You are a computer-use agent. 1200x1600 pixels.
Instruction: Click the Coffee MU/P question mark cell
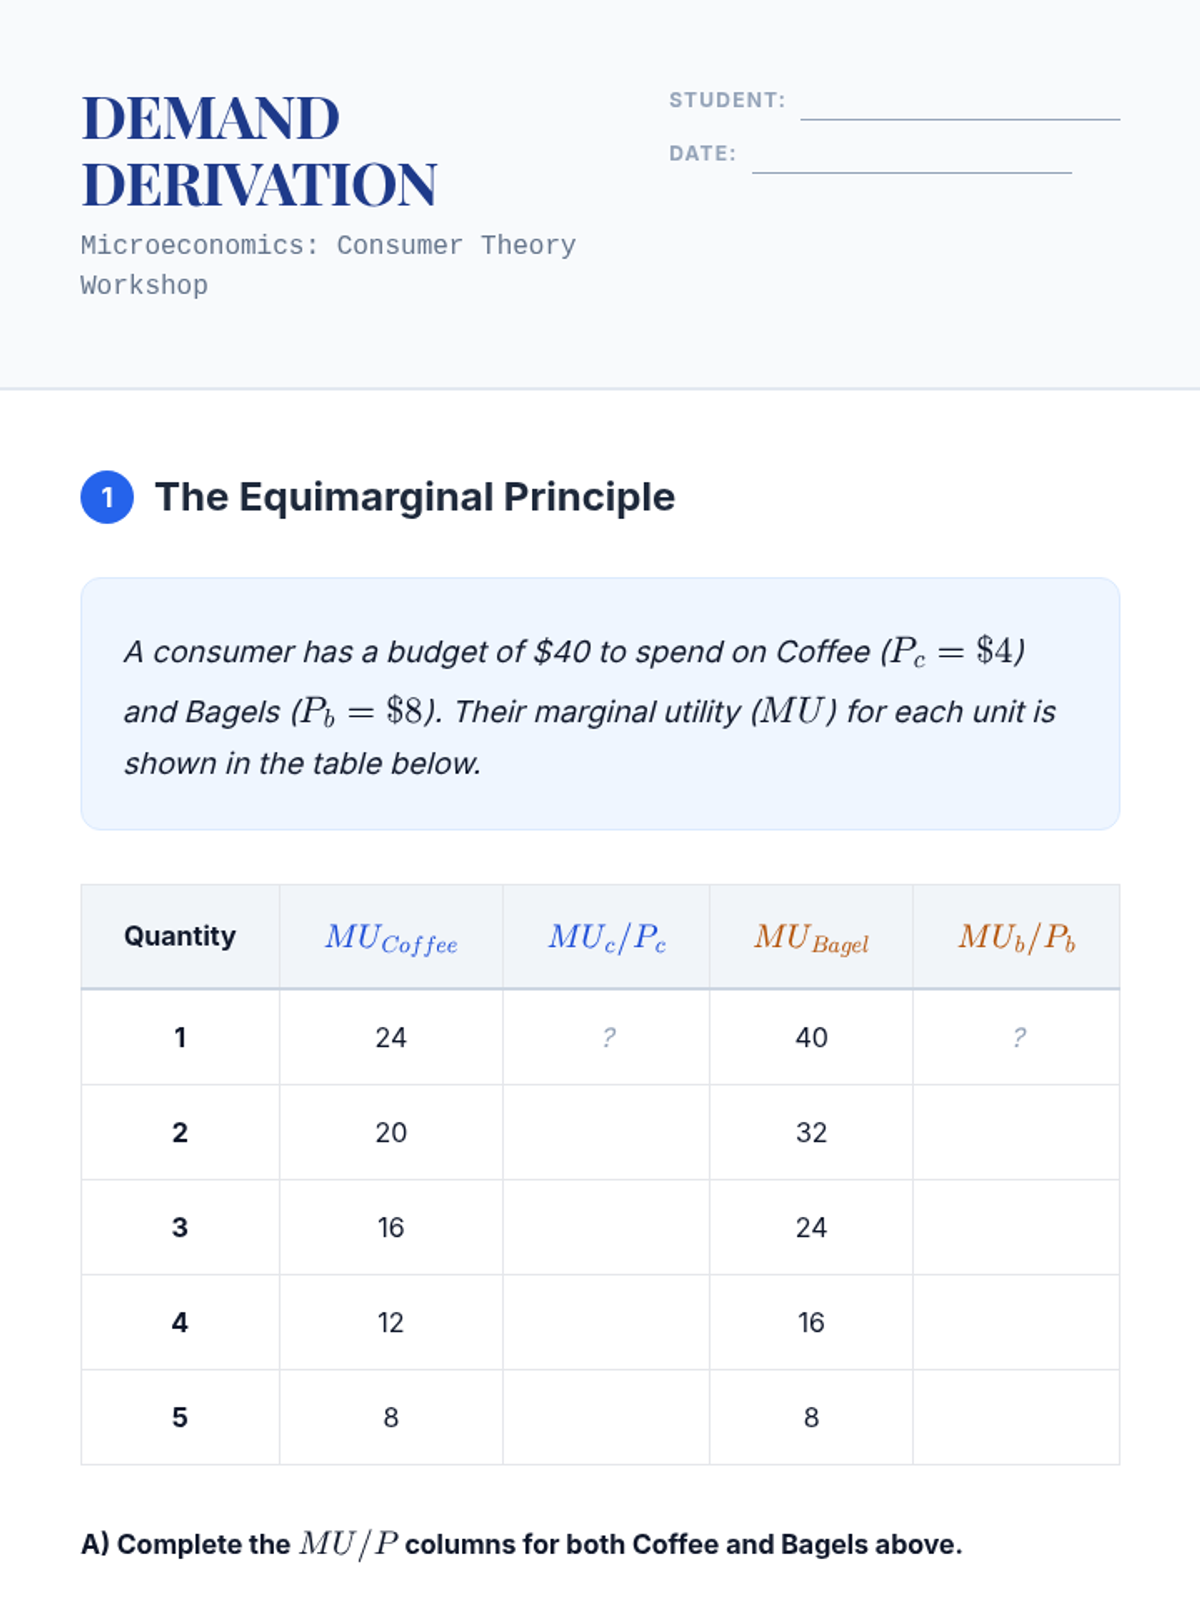[607, 1038]
